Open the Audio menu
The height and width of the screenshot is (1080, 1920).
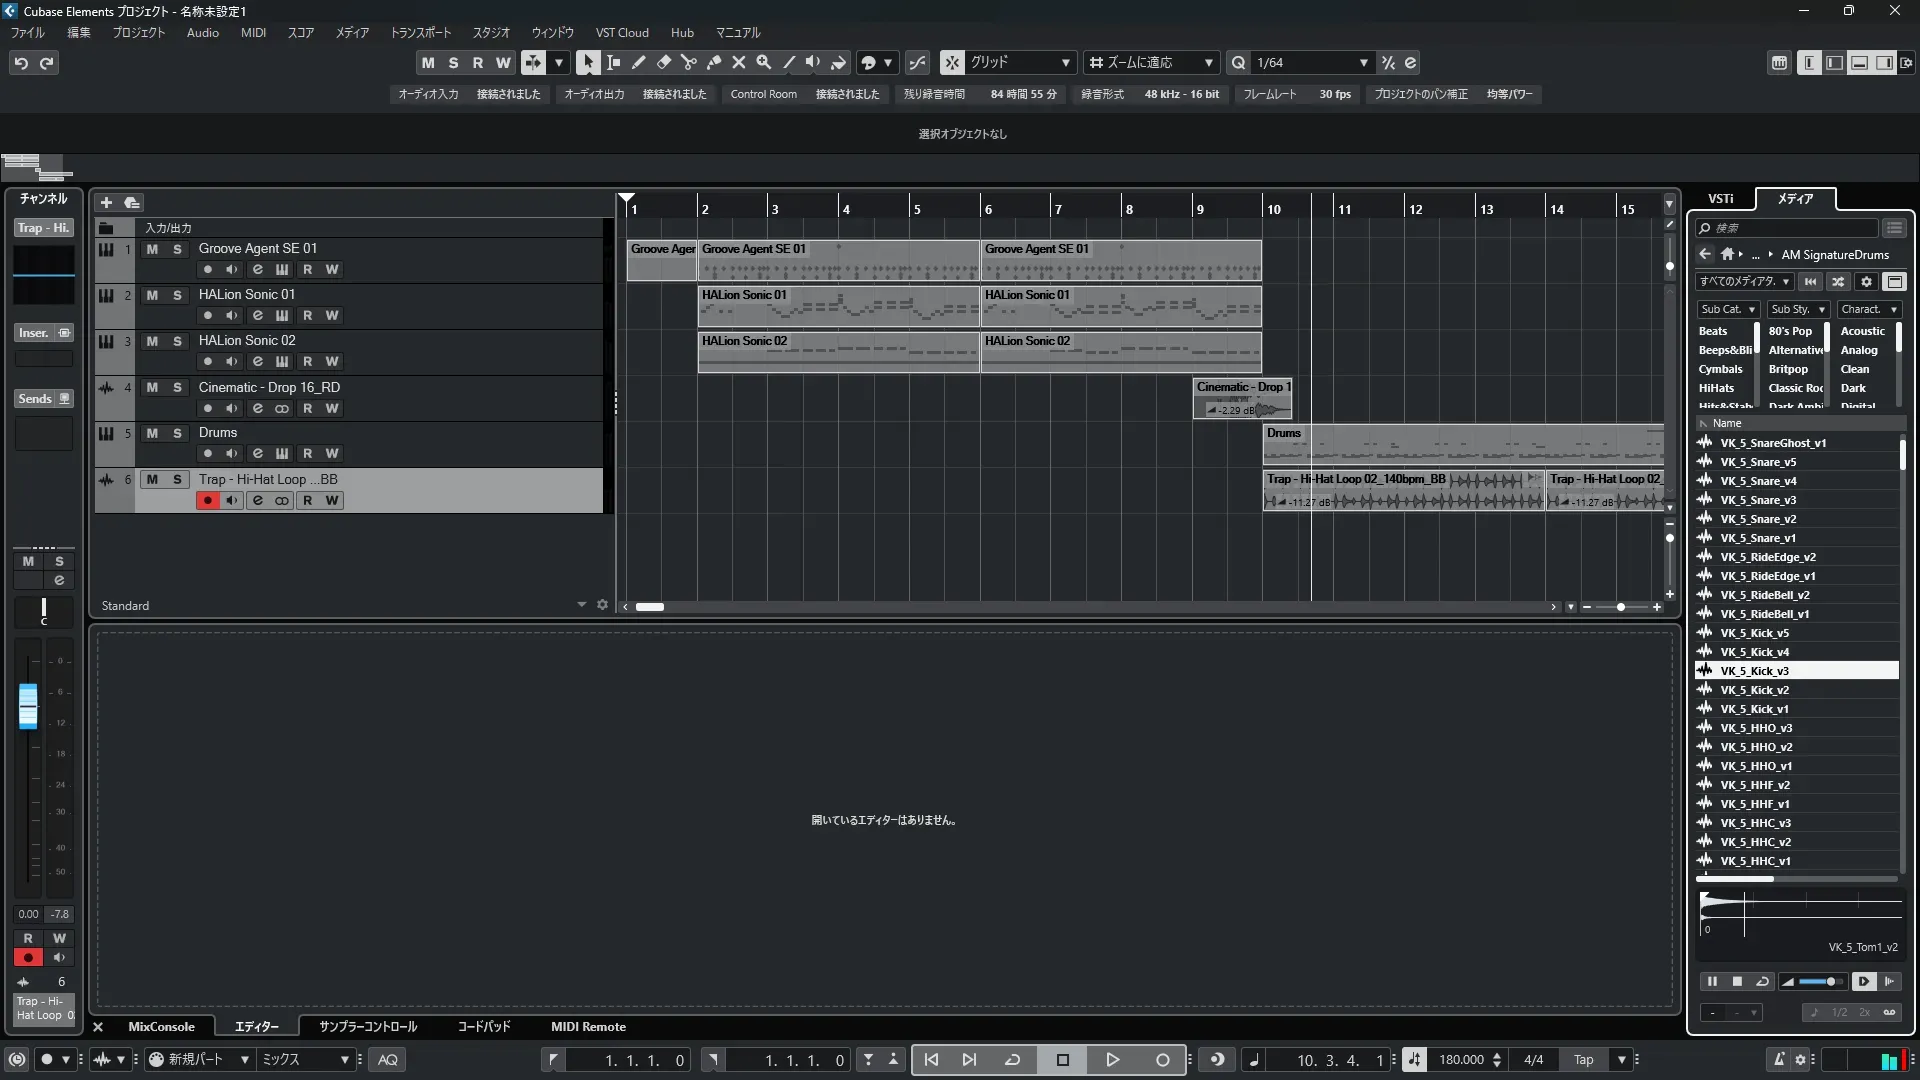202,33
